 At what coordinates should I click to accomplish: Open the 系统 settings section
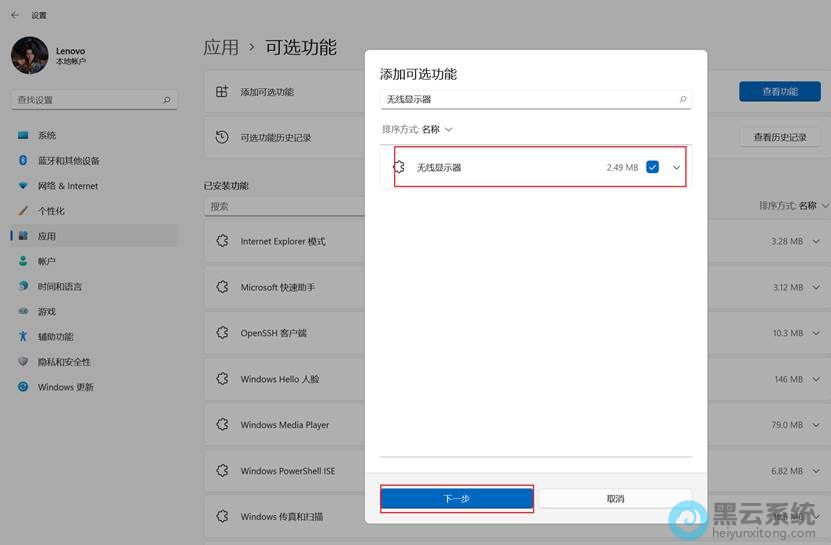coord(94,135)
